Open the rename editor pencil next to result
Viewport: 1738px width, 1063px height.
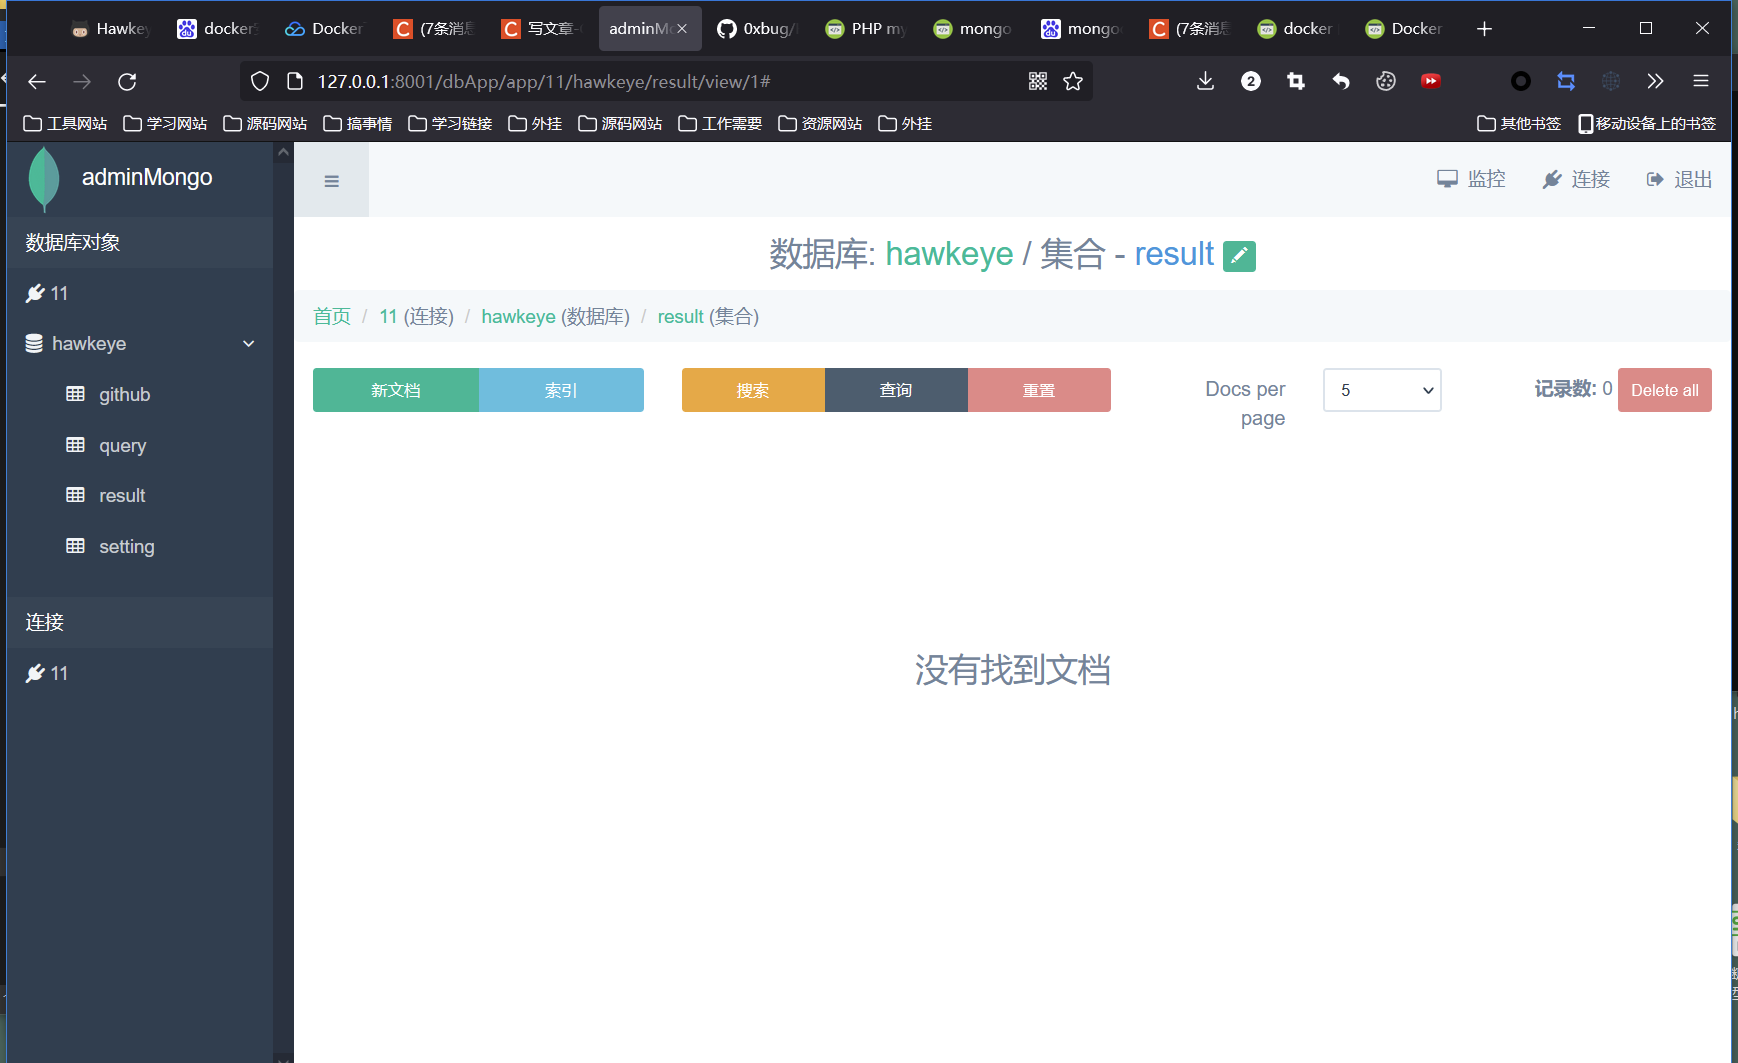coord(1238,255)
